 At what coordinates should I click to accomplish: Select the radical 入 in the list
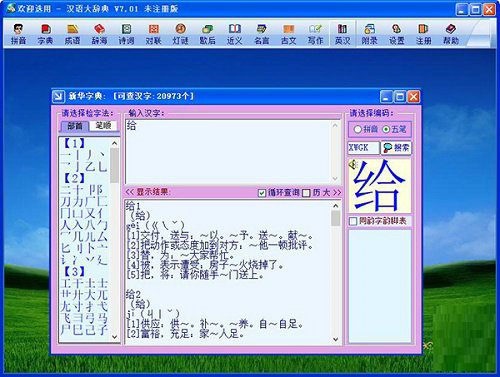click(x=78, y=225)
